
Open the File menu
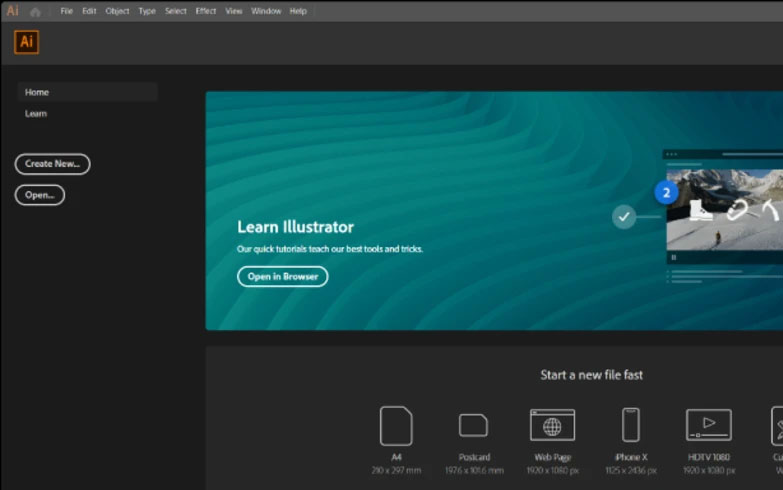pos(66,11)
